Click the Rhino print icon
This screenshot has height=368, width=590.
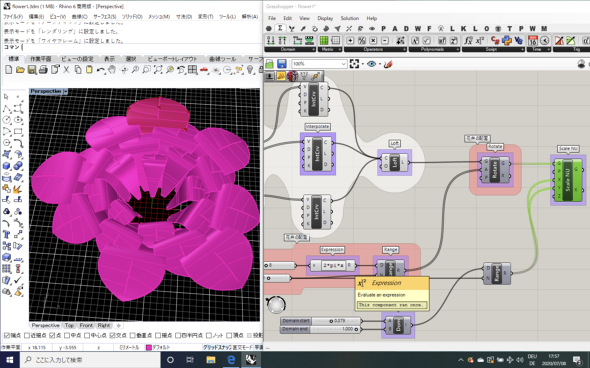(x=44, y=70)
